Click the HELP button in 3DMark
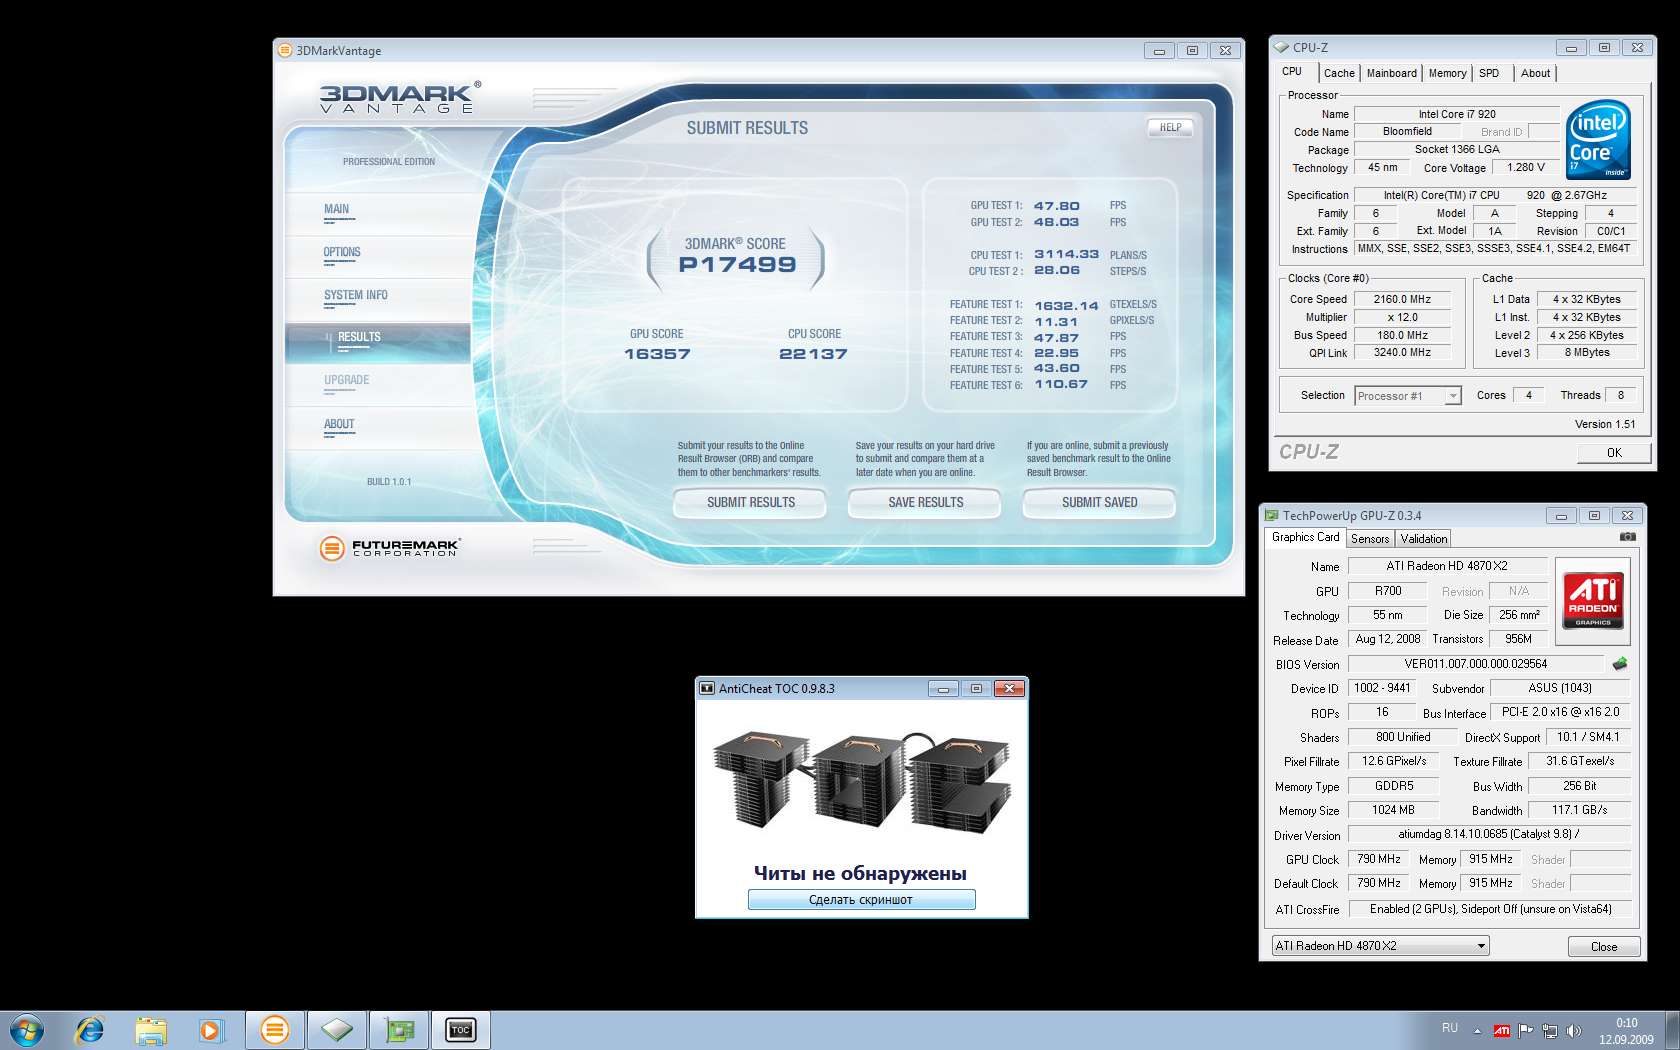The width and height of the screenshot is (1680, 1050). 1170,128
